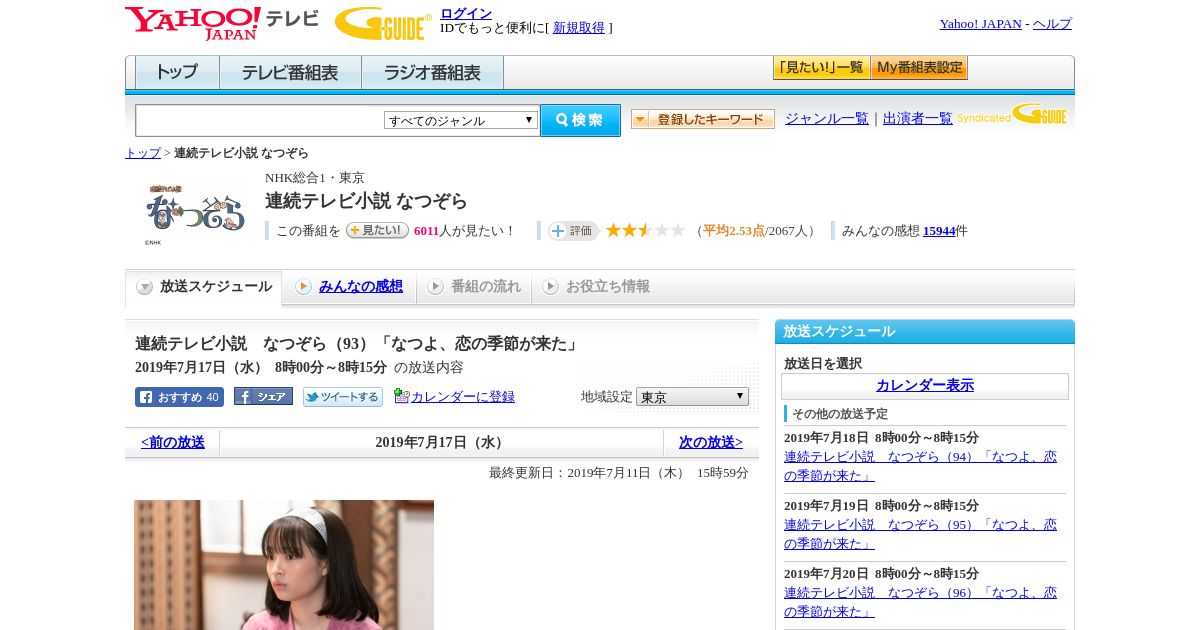1200x630 pixels.
Task: Open the ヘルプ link
Action: [1052, 24]
